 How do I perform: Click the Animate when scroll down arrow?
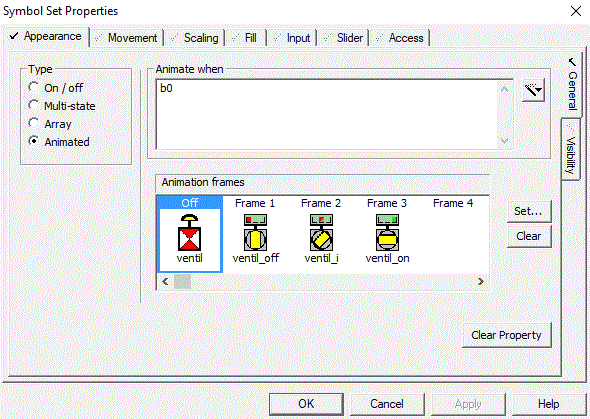505,141
